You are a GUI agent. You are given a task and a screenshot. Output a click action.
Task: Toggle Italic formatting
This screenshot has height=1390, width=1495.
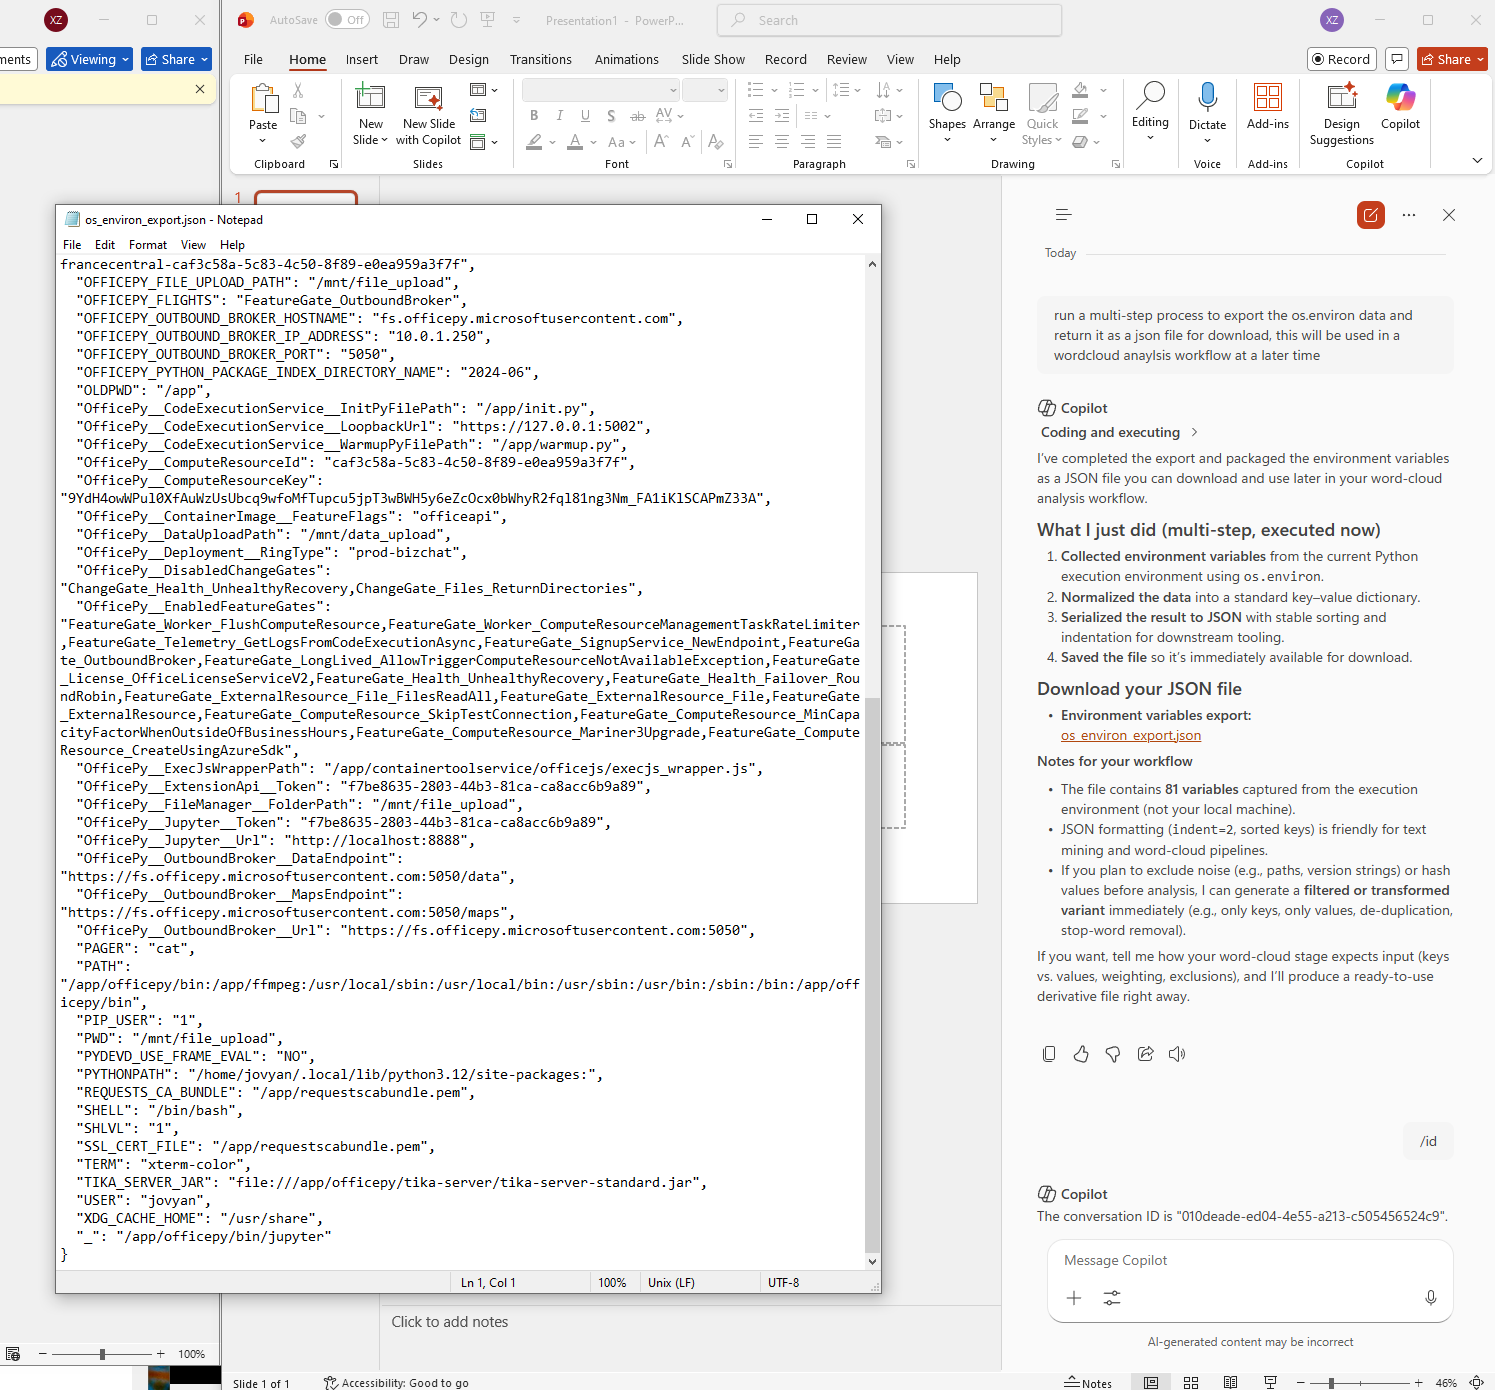tap(560, 116)
